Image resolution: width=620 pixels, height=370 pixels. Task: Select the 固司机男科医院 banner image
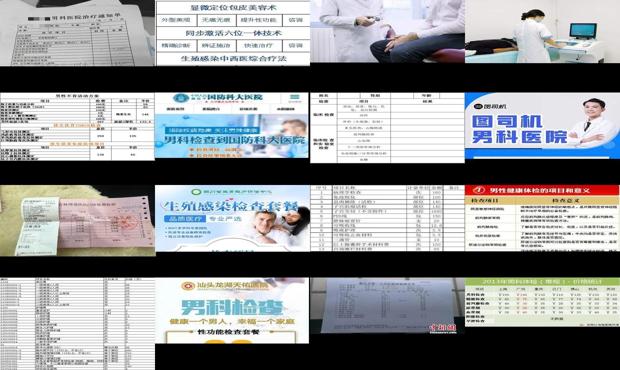(542, 126)
